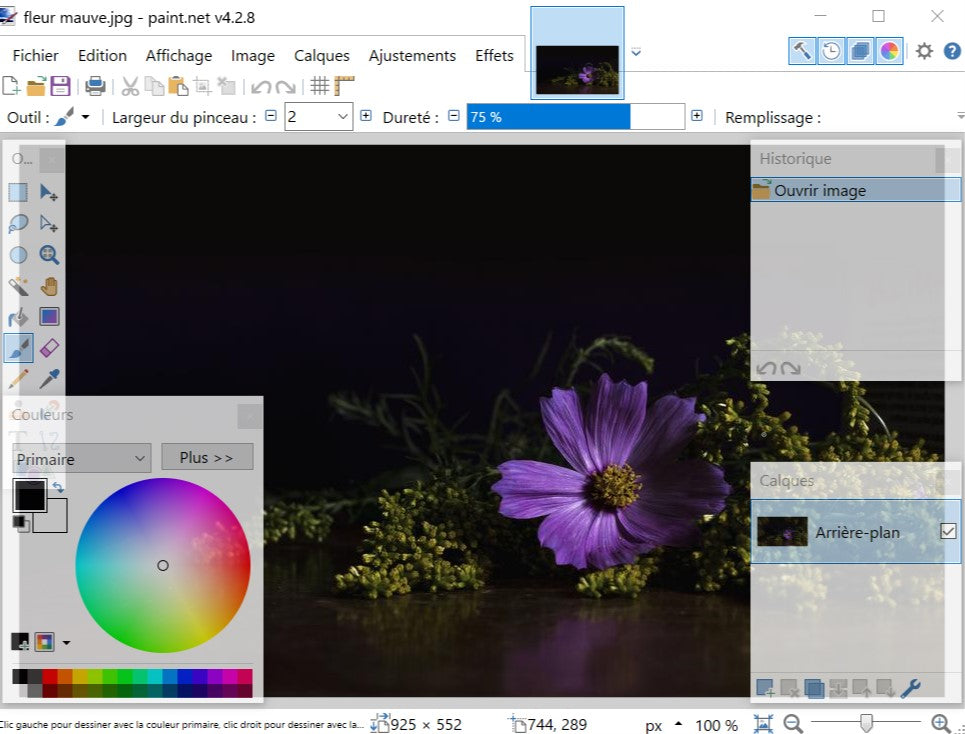The width and height of the screenshot is (965, 734).
Task: Click the Print icon in toolbar
Action: [95, 86]
